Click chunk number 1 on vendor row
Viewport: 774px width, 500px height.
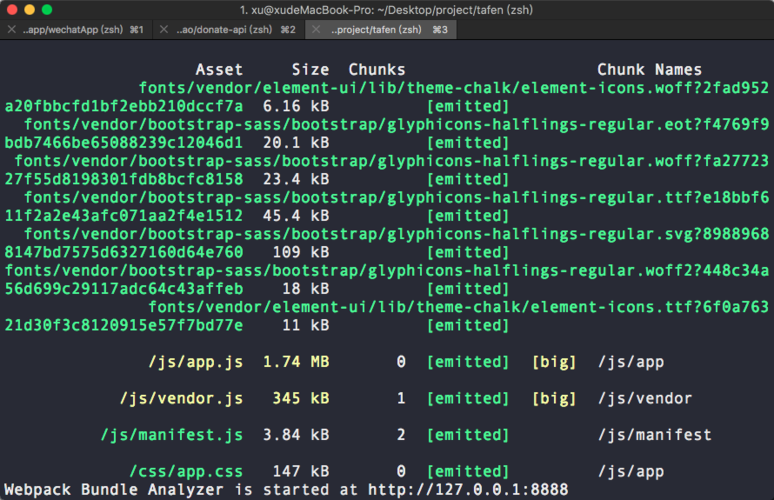[x=401, y=399]
